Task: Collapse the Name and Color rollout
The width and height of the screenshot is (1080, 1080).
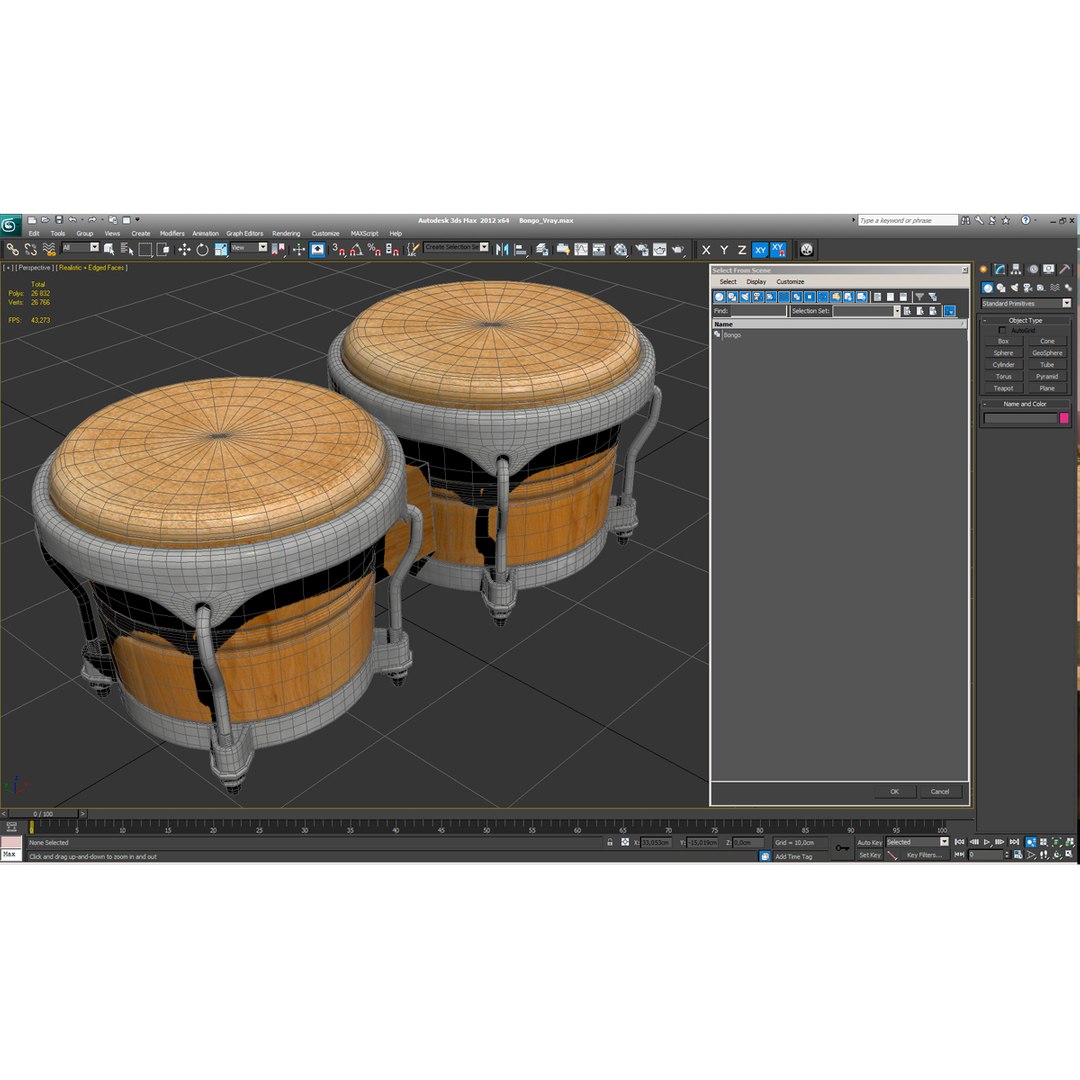Action: click(1025, 404)
